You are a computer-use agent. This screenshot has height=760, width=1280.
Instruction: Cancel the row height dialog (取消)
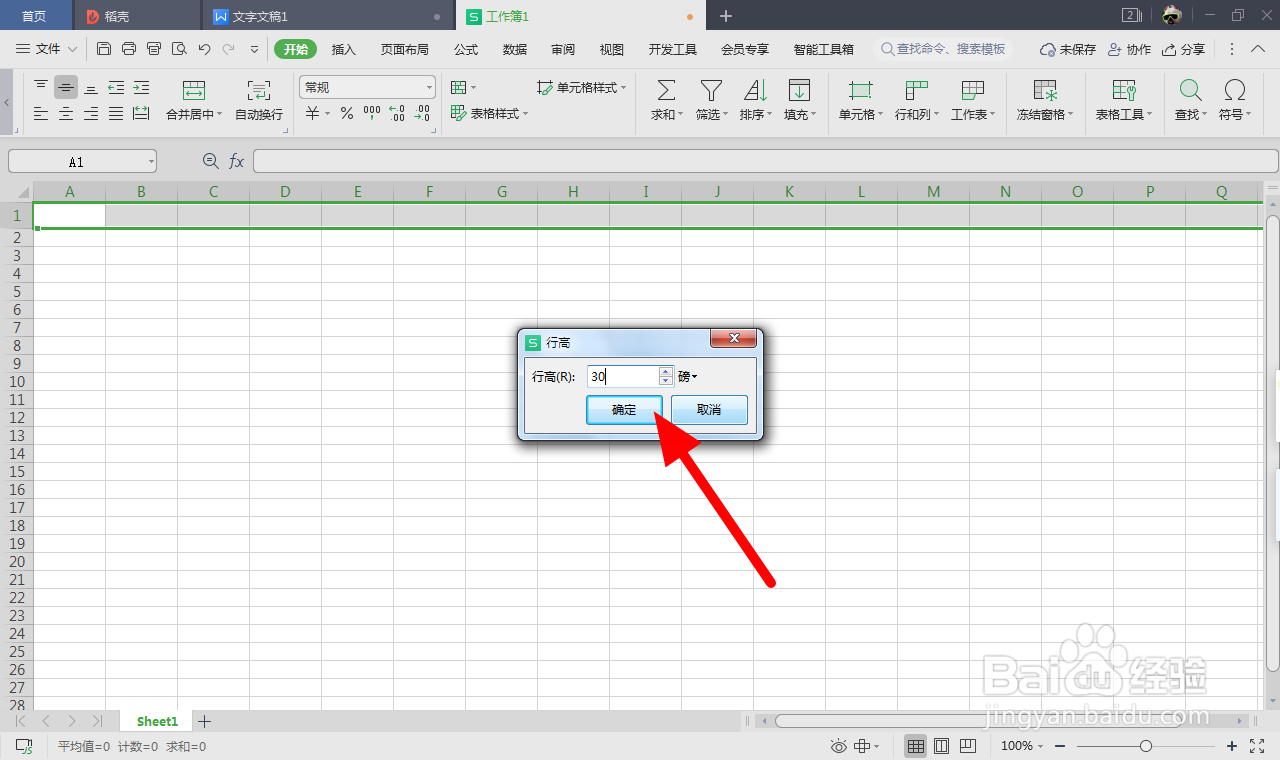point(709,410)
